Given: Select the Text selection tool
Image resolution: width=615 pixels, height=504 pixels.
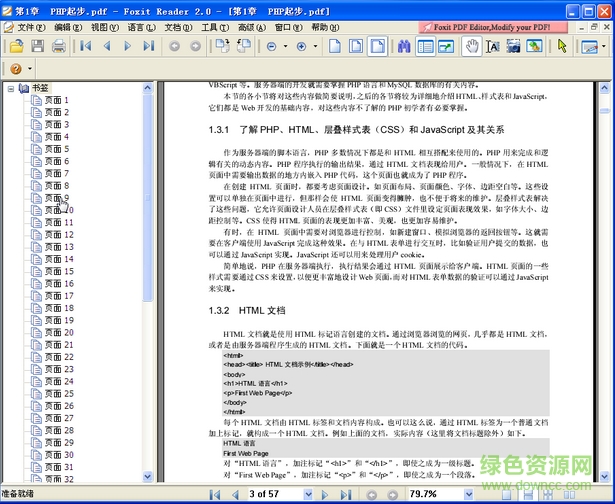Looking at the screenshot, I should pos(493,46).
